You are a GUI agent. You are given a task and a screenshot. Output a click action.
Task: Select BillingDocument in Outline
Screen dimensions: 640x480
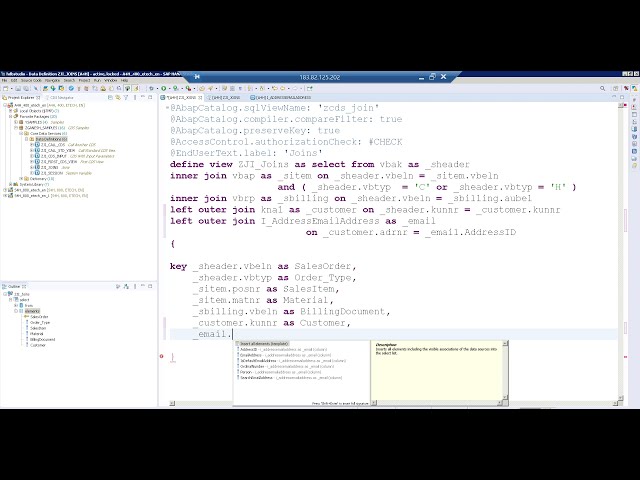click(x=42, y=340)
